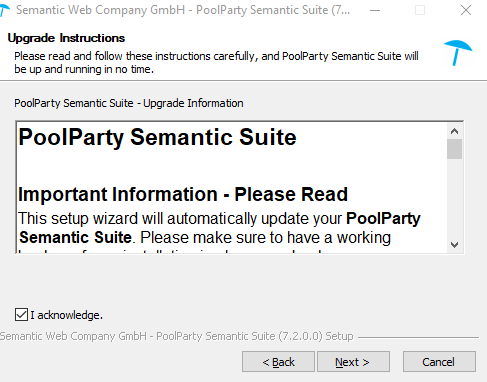
Task: Cancel the PoolParty upgrade setup
Action: (x=439, y=362)
